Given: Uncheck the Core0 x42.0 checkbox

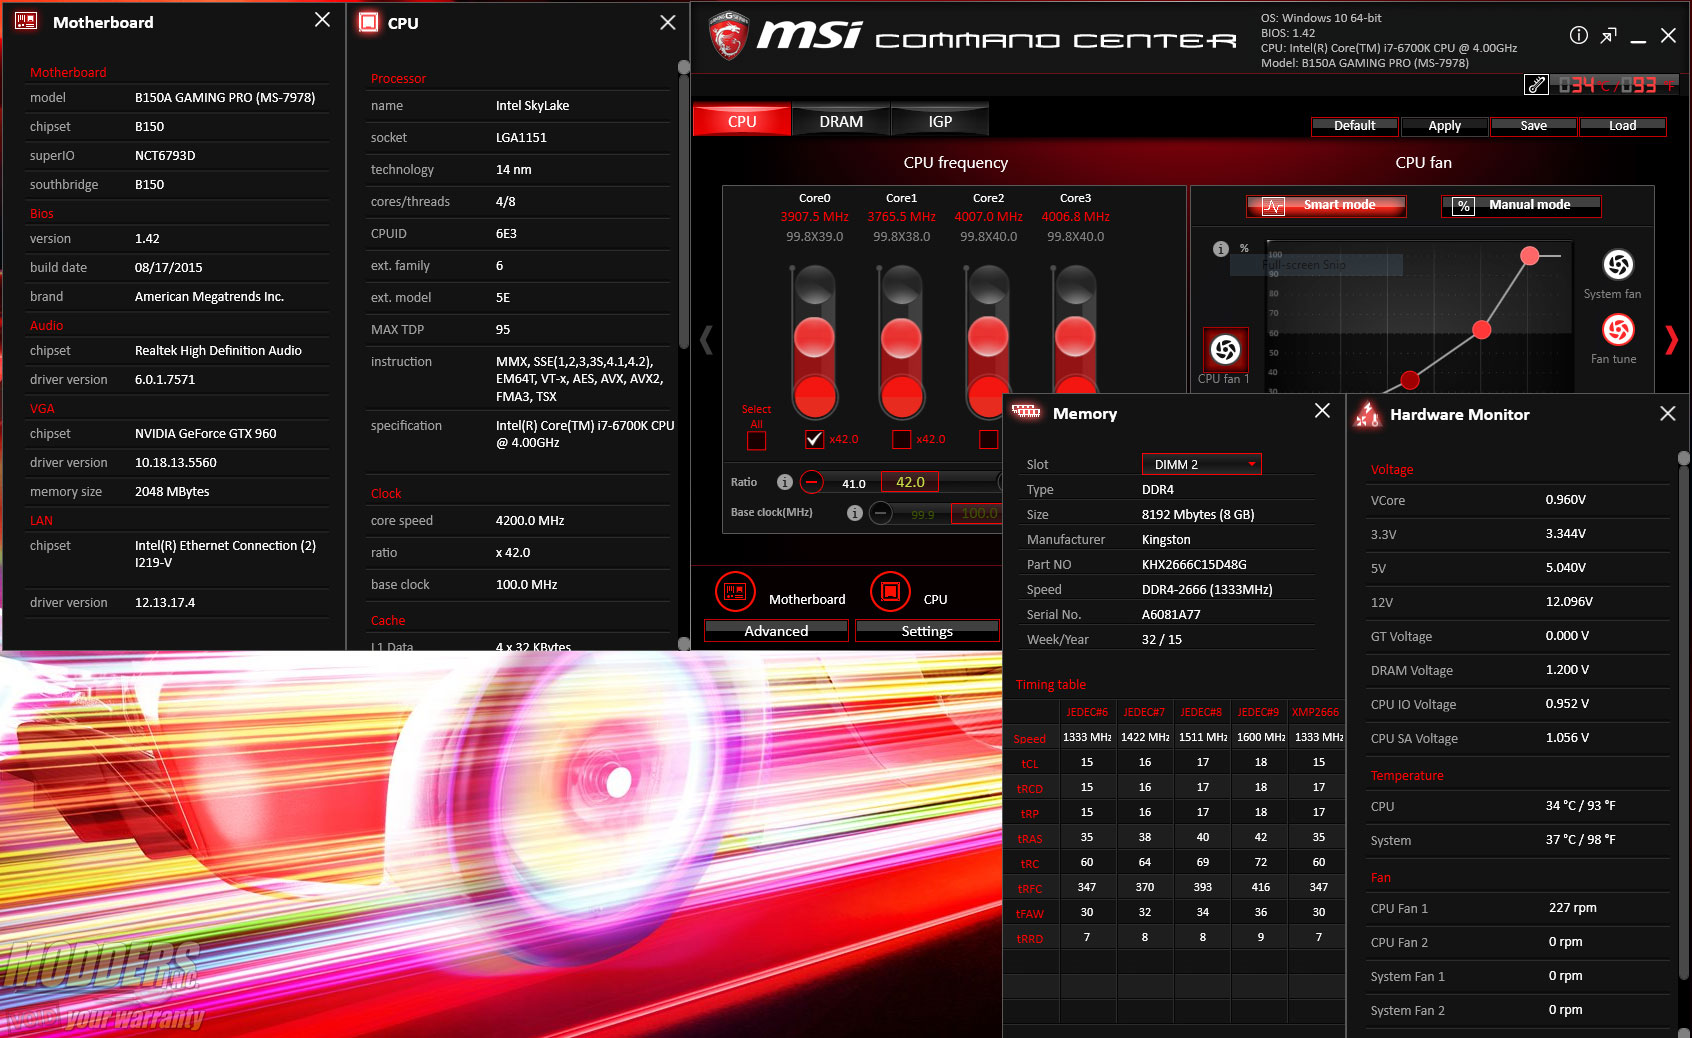Looking at the screenshot, I should pos(814,439).
